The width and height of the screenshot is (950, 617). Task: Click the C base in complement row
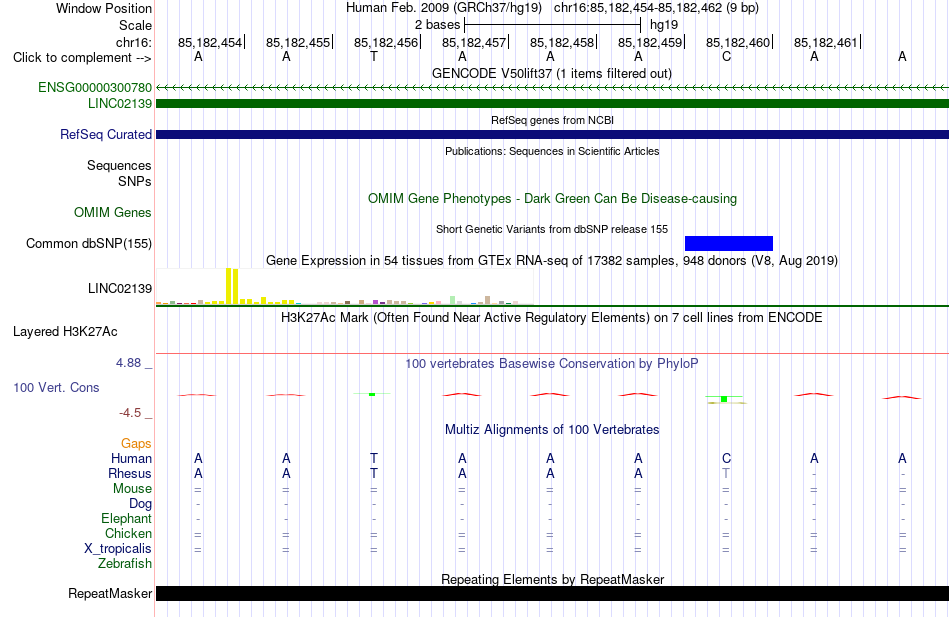(726, 57)
